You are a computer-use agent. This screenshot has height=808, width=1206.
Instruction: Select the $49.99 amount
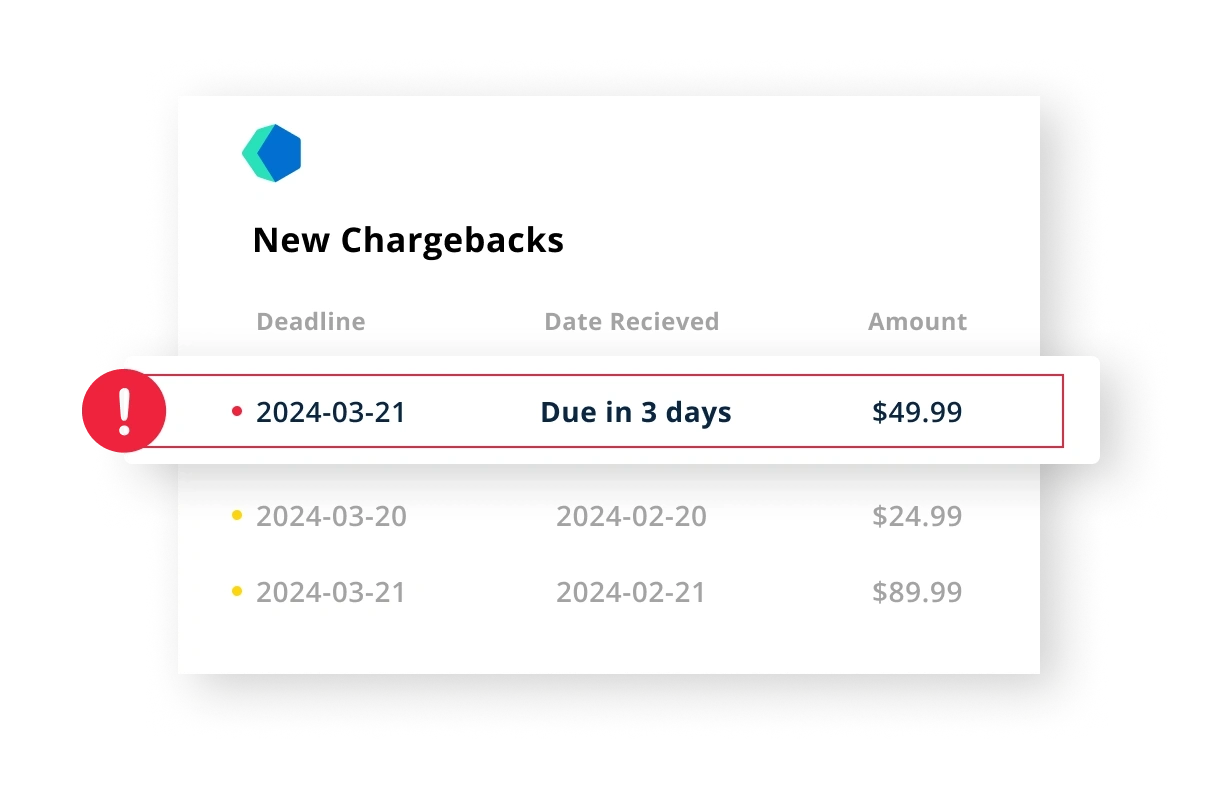(917, 412)
